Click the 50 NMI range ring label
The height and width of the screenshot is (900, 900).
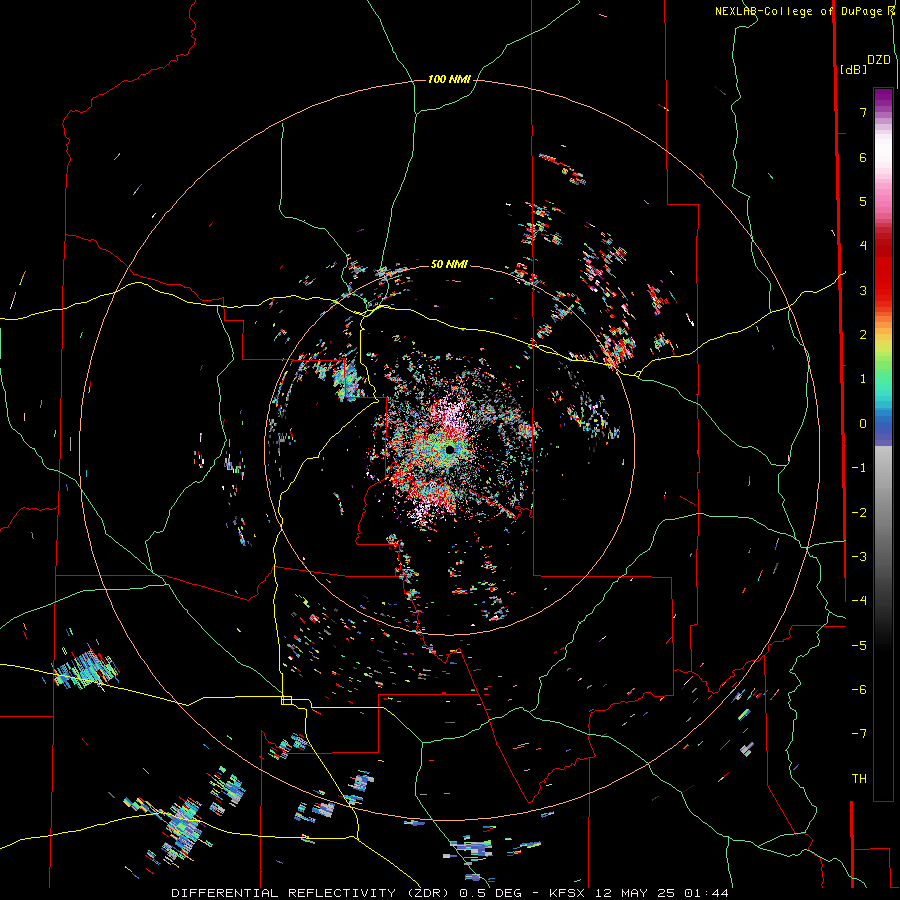[449, 264]
